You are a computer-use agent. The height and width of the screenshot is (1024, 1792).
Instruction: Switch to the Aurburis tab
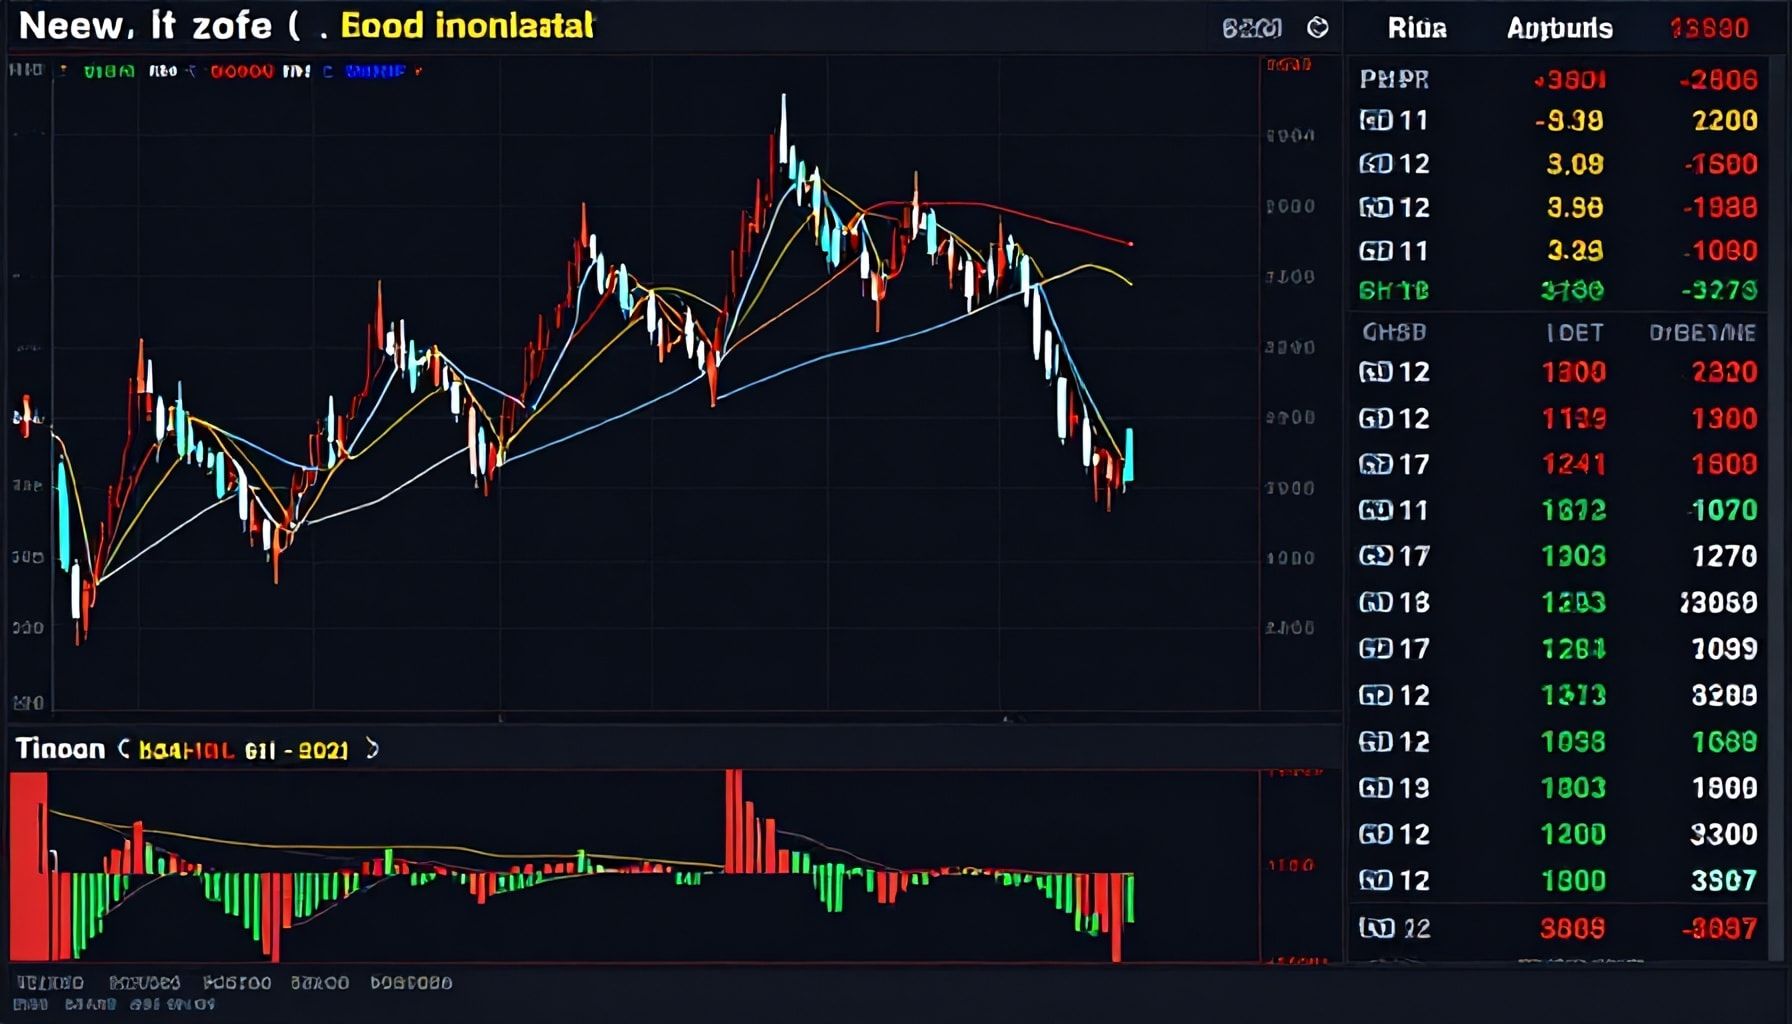point(1559,28)
